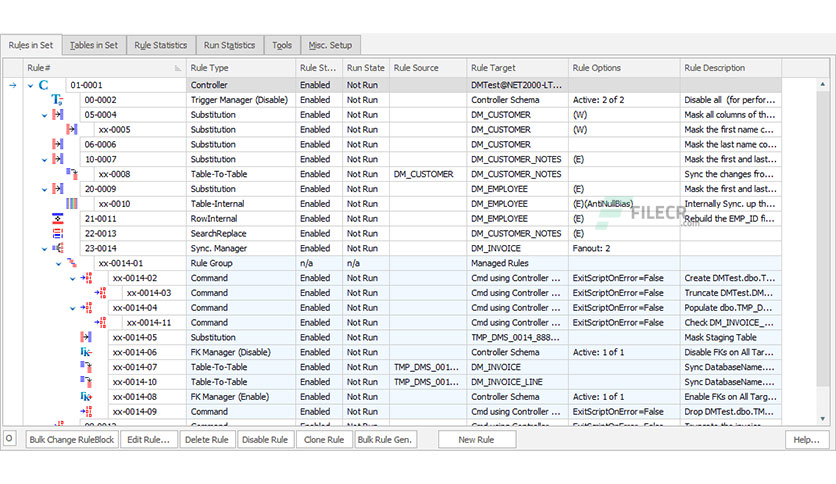Click the Bulk Rule Gen. button
Screen dimensions: 836x484
pyautogui.click(x=385, y=440)
